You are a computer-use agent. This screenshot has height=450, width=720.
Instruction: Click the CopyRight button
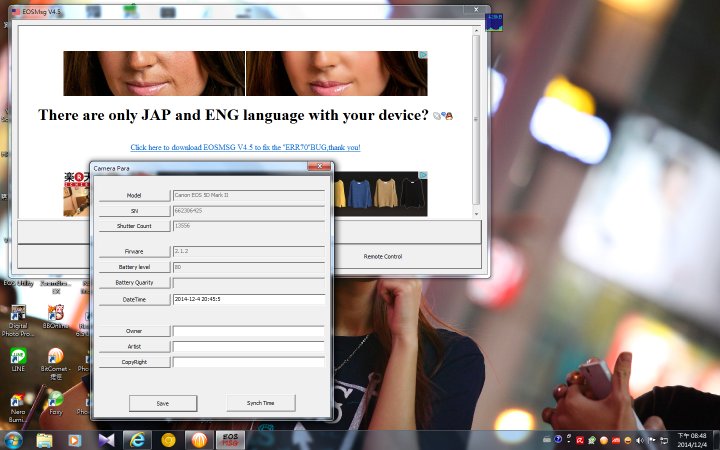click(x=134, y=362)
